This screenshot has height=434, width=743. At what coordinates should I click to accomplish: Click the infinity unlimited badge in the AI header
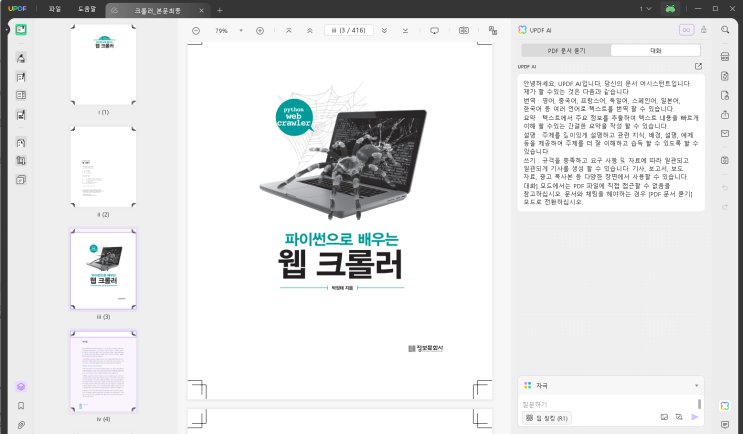coord(687,30)
